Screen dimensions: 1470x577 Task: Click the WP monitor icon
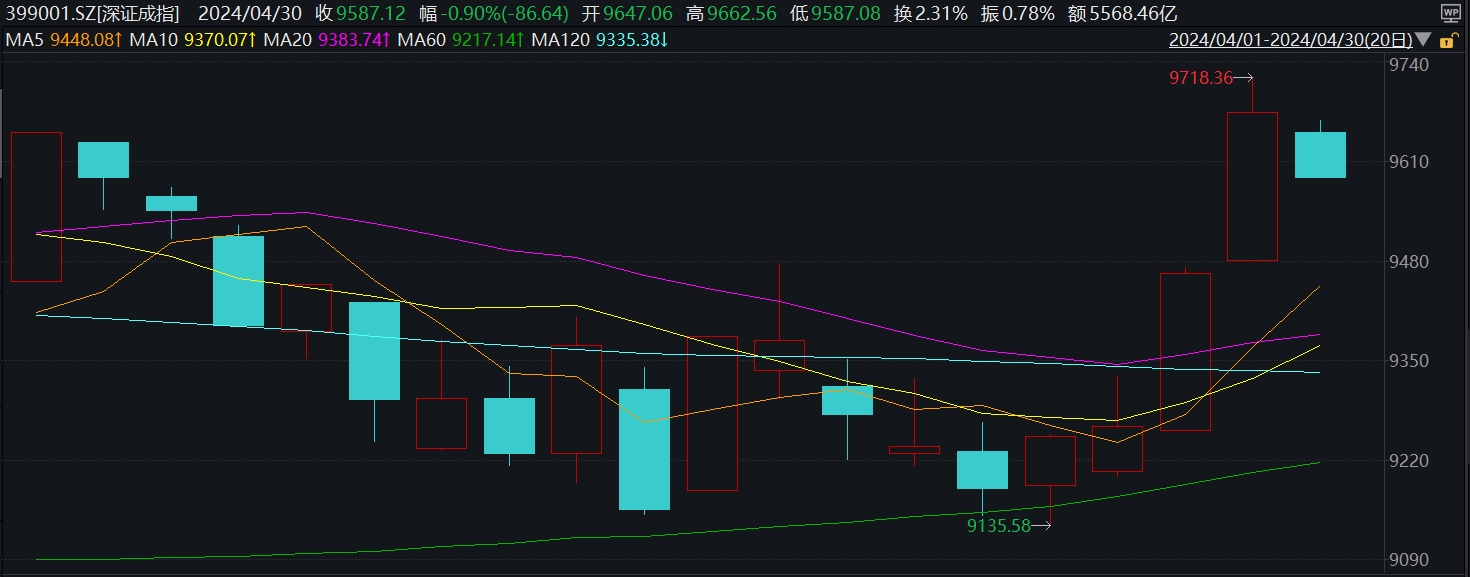1449,13
